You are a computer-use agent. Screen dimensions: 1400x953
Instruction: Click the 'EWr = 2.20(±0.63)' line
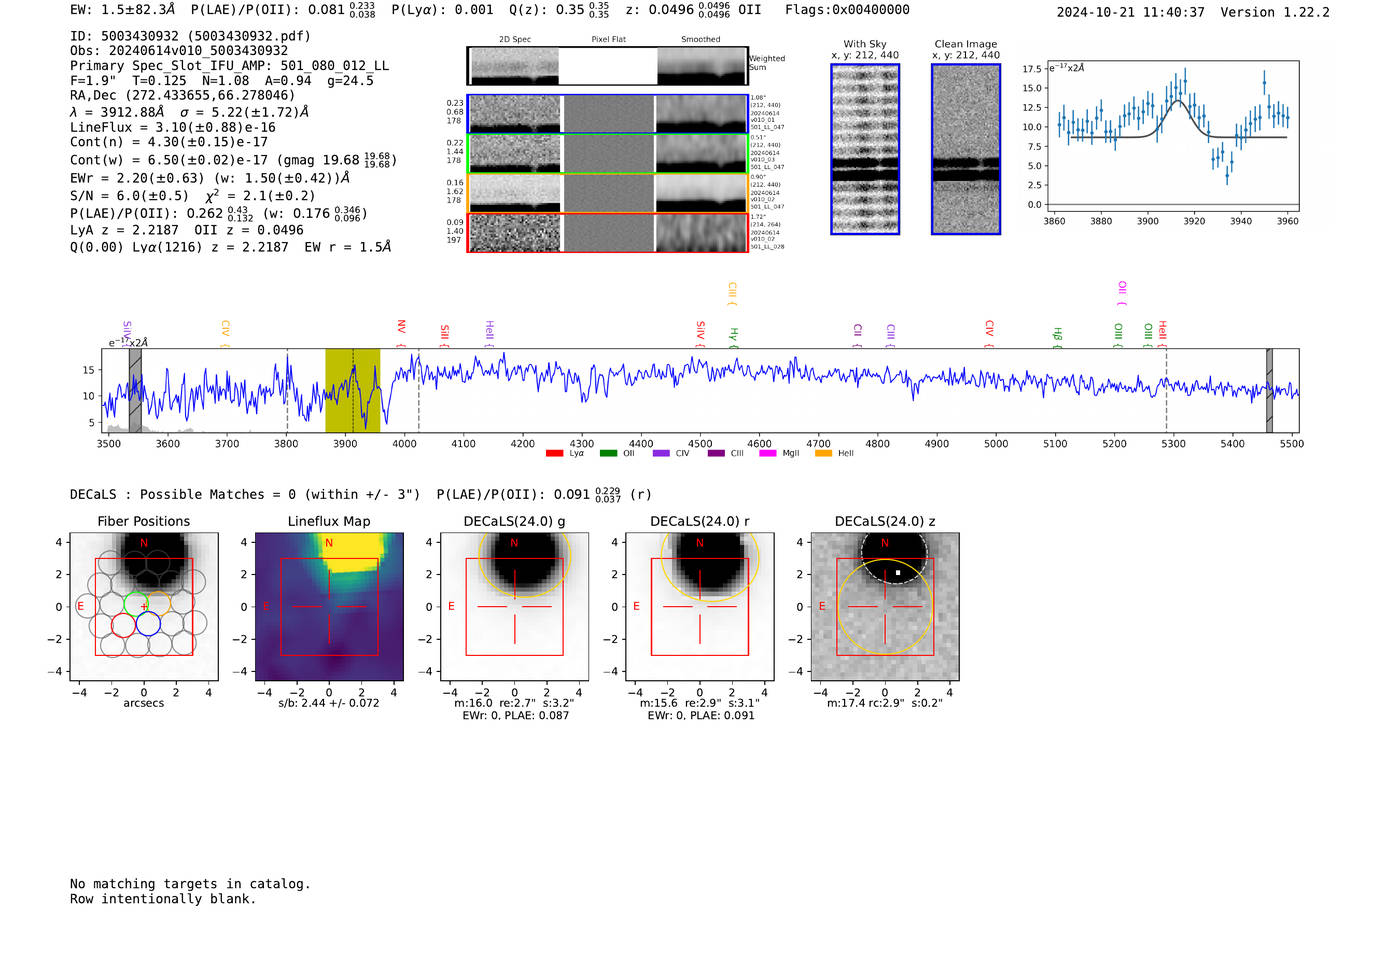point(210,178)
